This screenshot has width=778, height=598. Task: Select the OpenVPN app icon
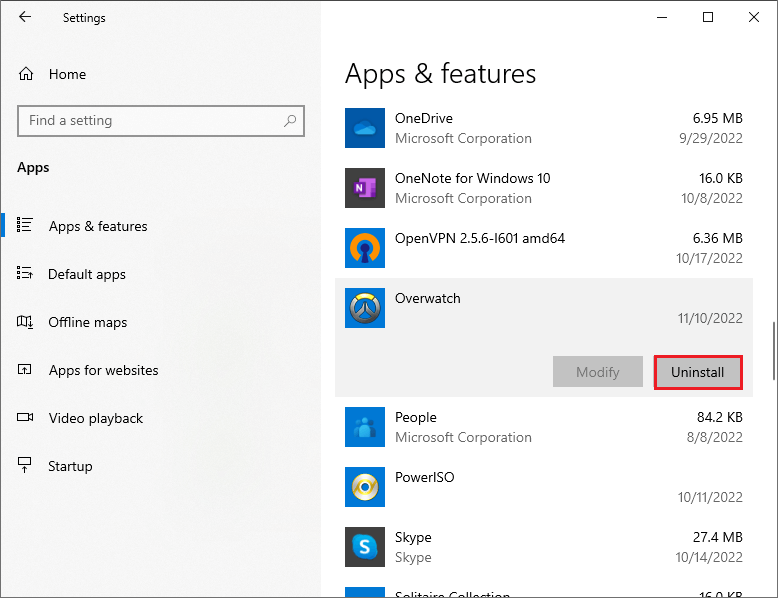pos(365,248)
